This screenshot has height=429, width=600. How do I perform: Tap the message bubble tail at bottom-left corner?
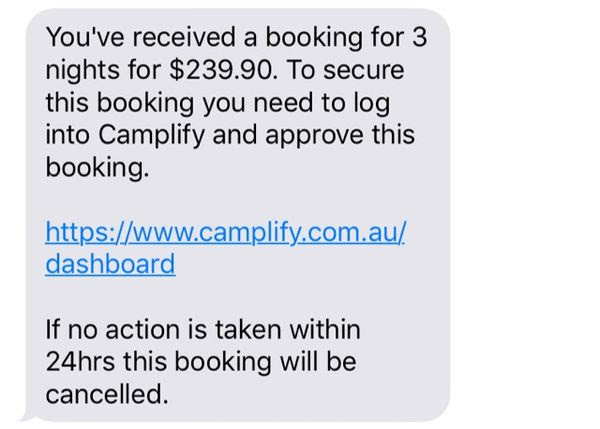coord(28,416)
